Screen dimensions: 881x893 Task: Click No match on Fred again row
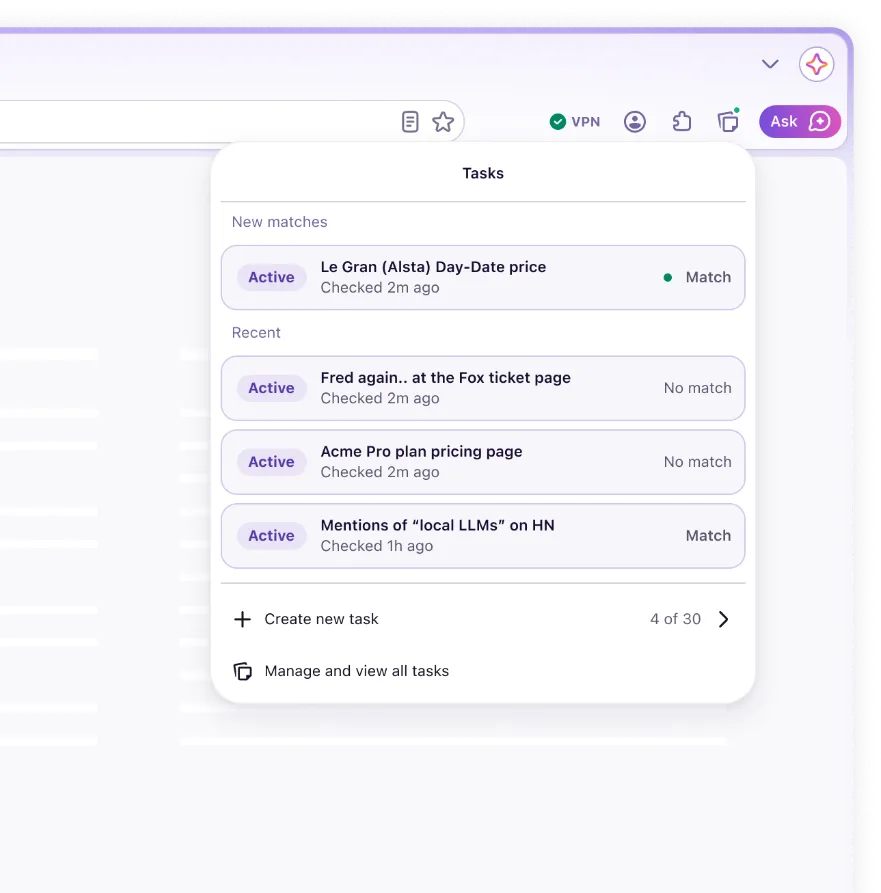(697, 388)
